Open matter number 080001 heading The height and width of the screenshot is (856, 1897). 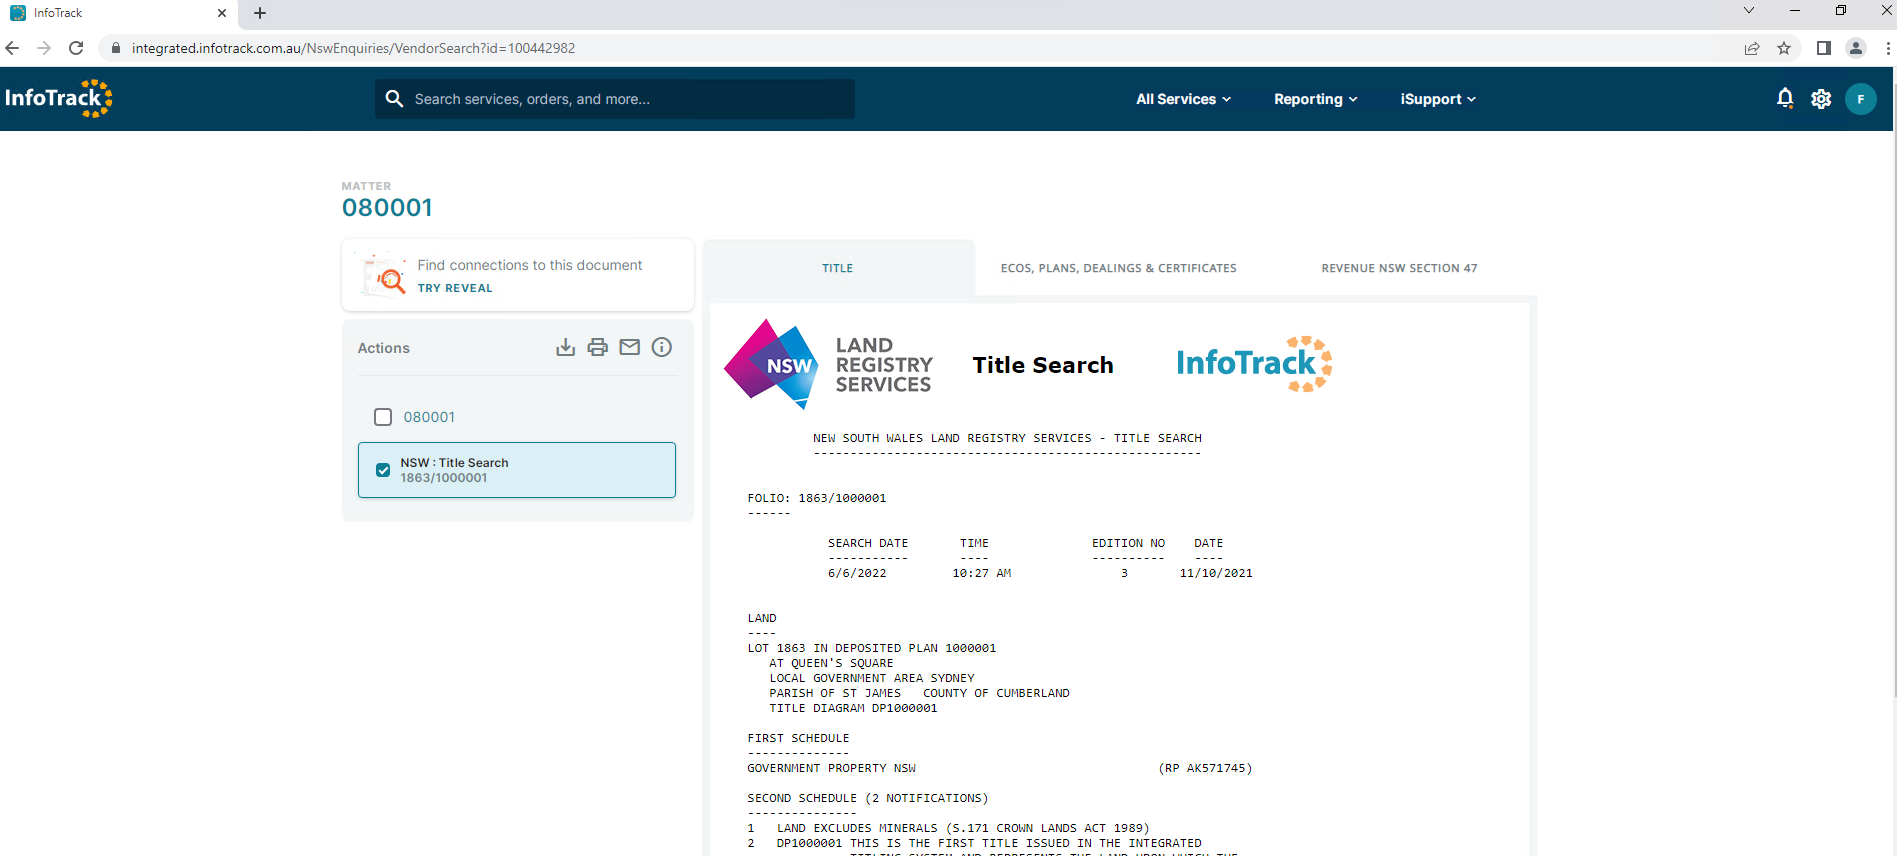387,207
